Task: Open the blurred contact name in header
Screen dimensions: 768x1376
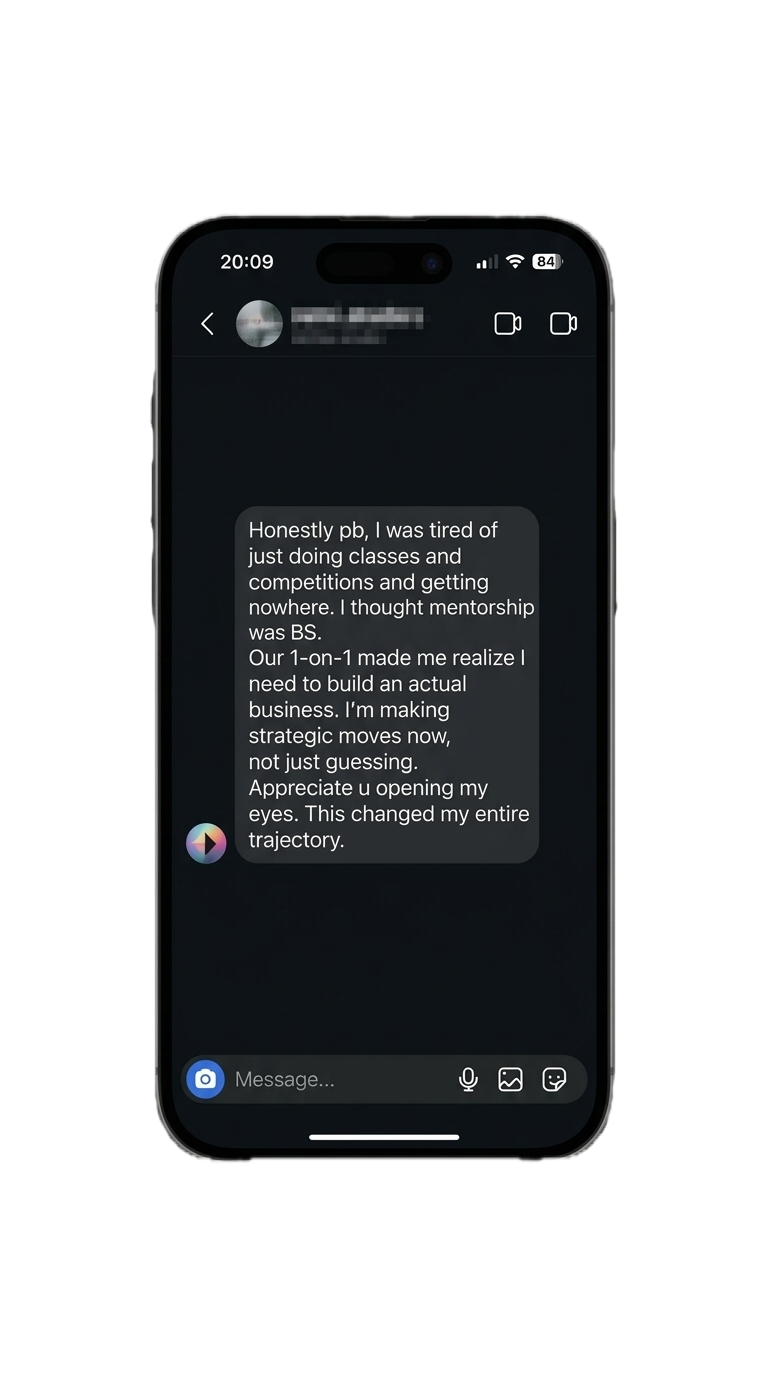Action: point(357,318)
